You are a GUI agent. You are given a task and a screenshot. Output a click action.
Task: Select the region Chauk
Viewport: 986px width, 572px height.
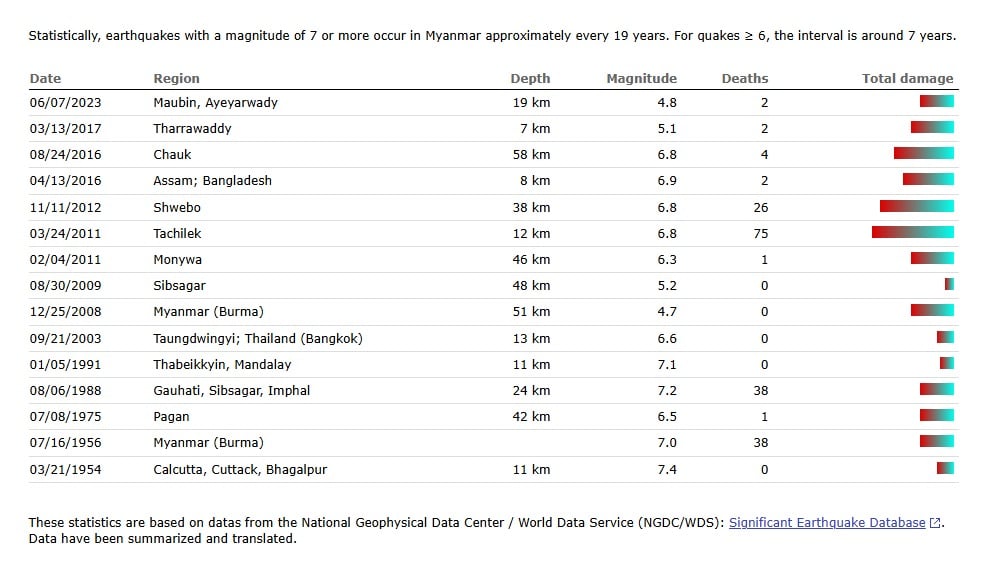click(172, 155)
